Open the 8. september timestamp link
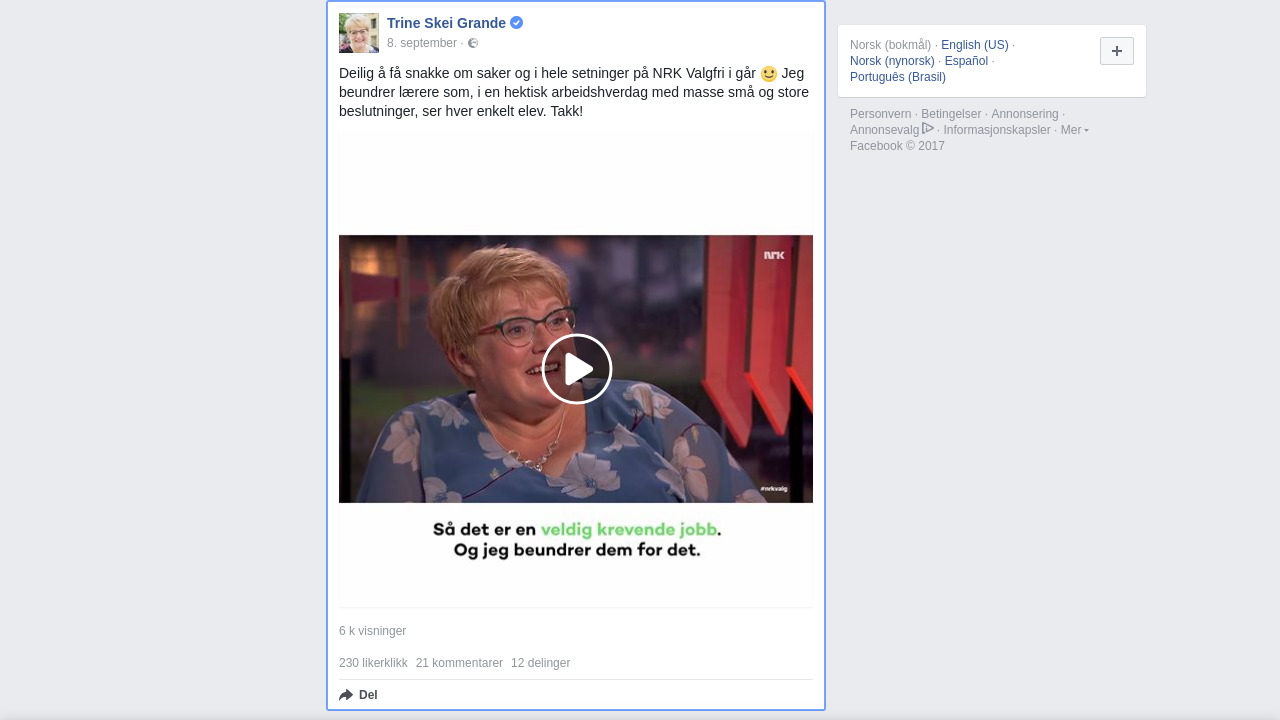Viewport: 1280px width, 720px height. pyautogui.click(x=422, y=43)
